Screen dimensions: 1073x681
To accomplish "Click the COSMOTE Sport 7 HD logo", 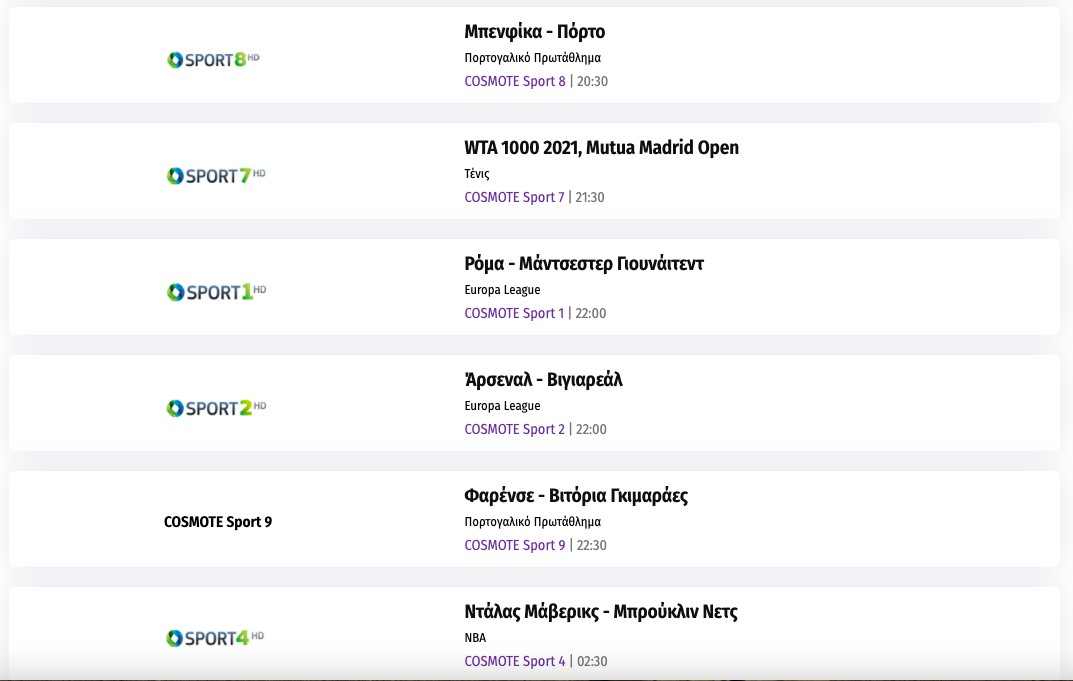I will 215,176.
